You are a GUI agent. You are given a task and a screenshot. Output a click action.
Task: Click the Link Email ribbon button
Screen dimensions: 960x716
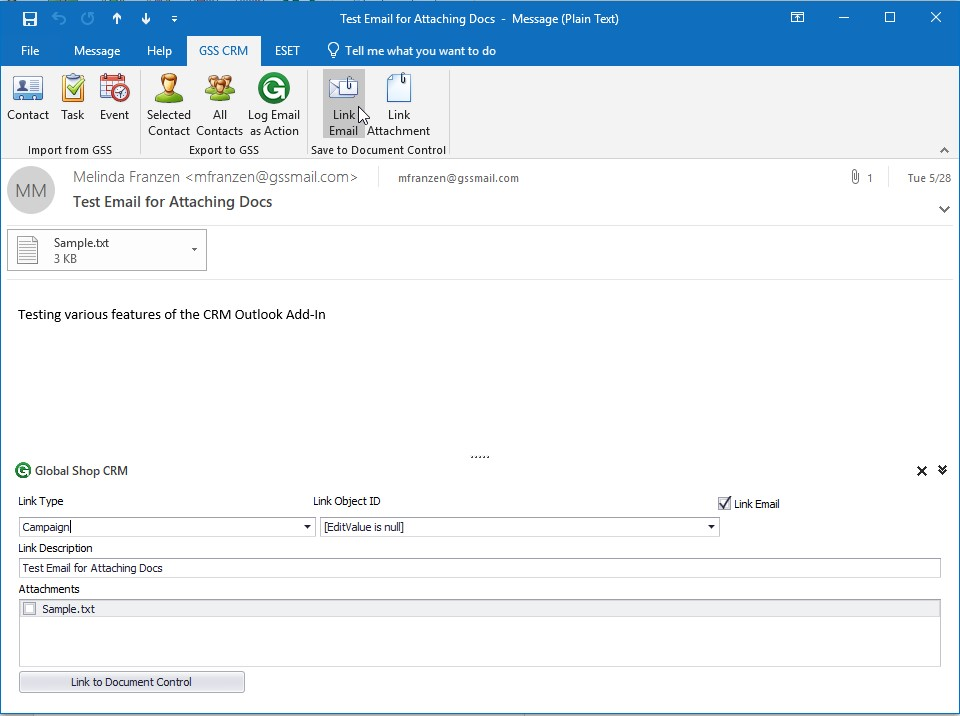343,104
